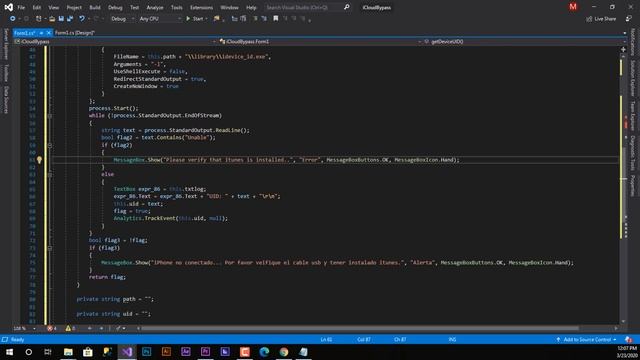Close the Form1.cs tab

pyautogui.click(x=49, y=33)
